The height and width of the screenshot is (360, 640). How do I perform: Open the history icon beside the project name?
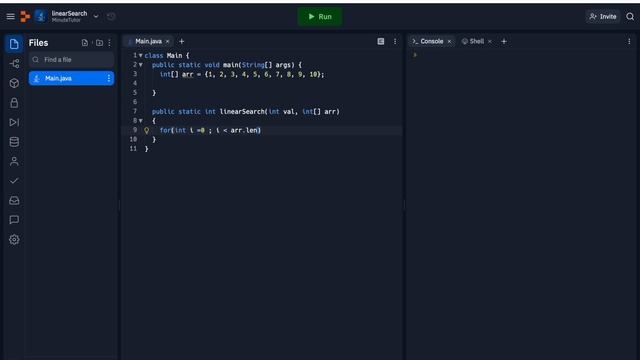[111, 17]
